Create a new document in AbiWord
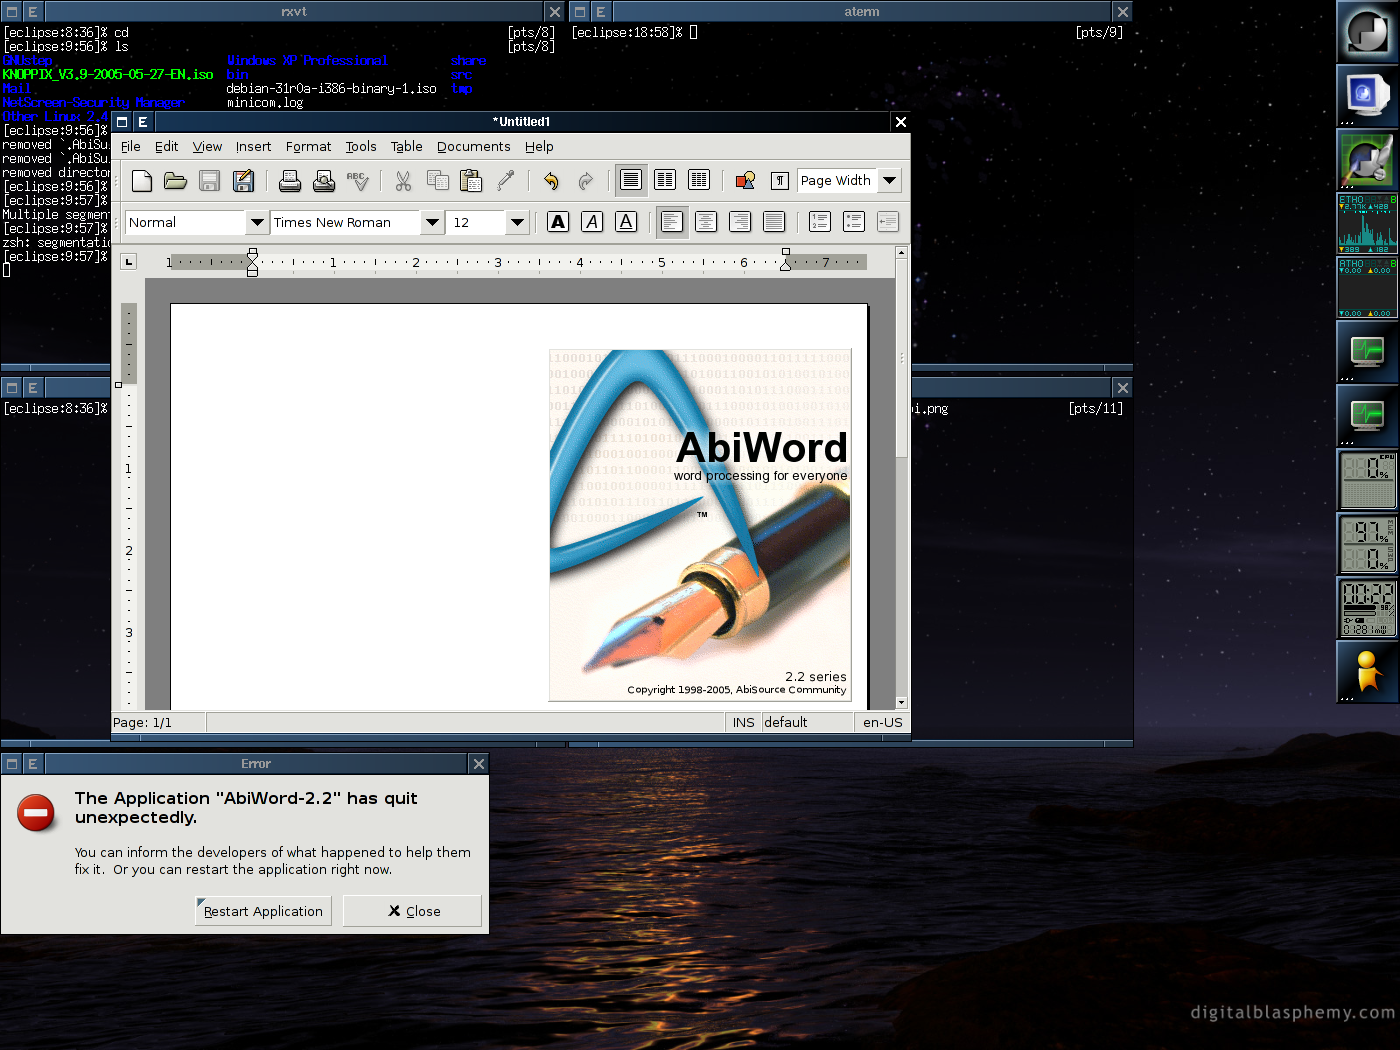The height and width of the screenshot is (1050, 1400). pyautogui.click(x=142, y=181)
